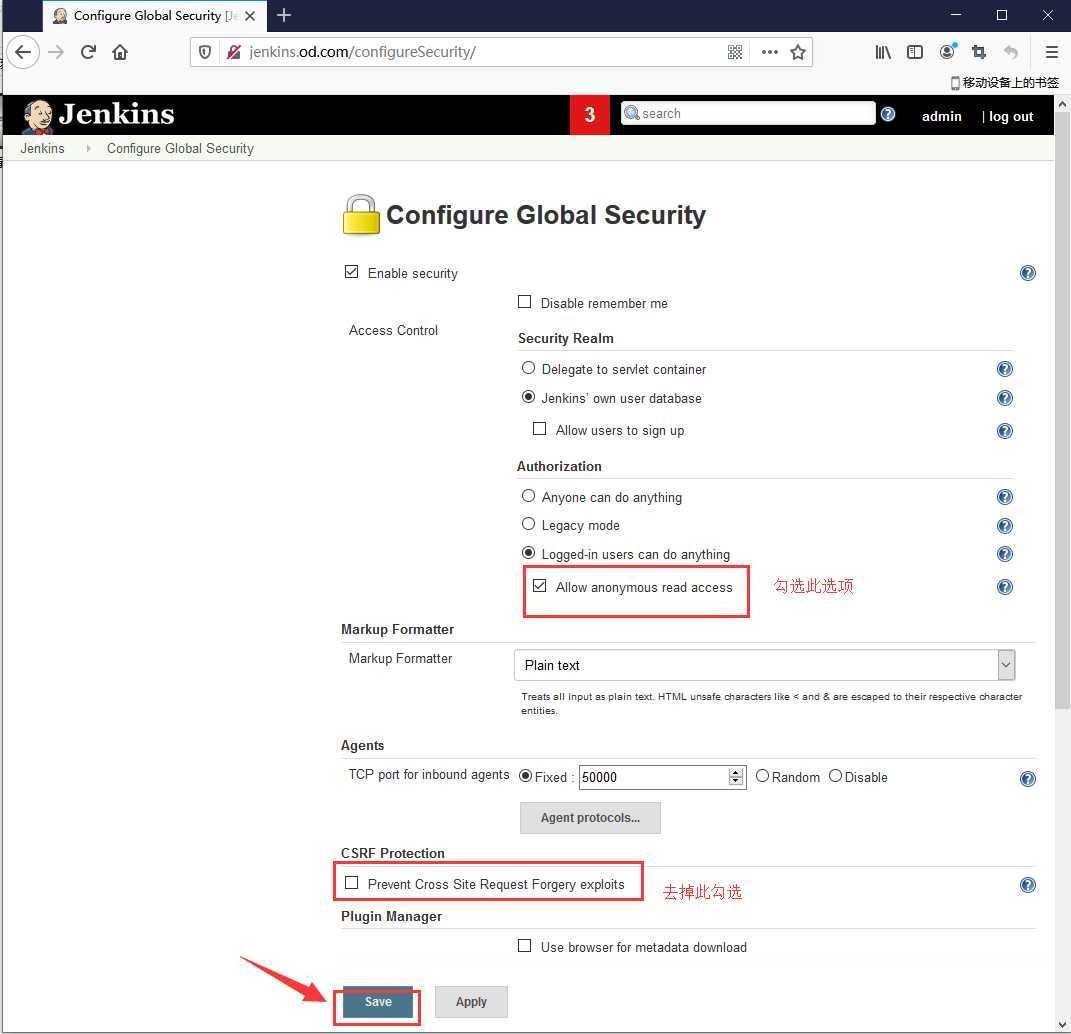Viewport: 1071px width, 1034px height.
Task: Open the Markup Formatter dropdown
Action: point(764,665)
